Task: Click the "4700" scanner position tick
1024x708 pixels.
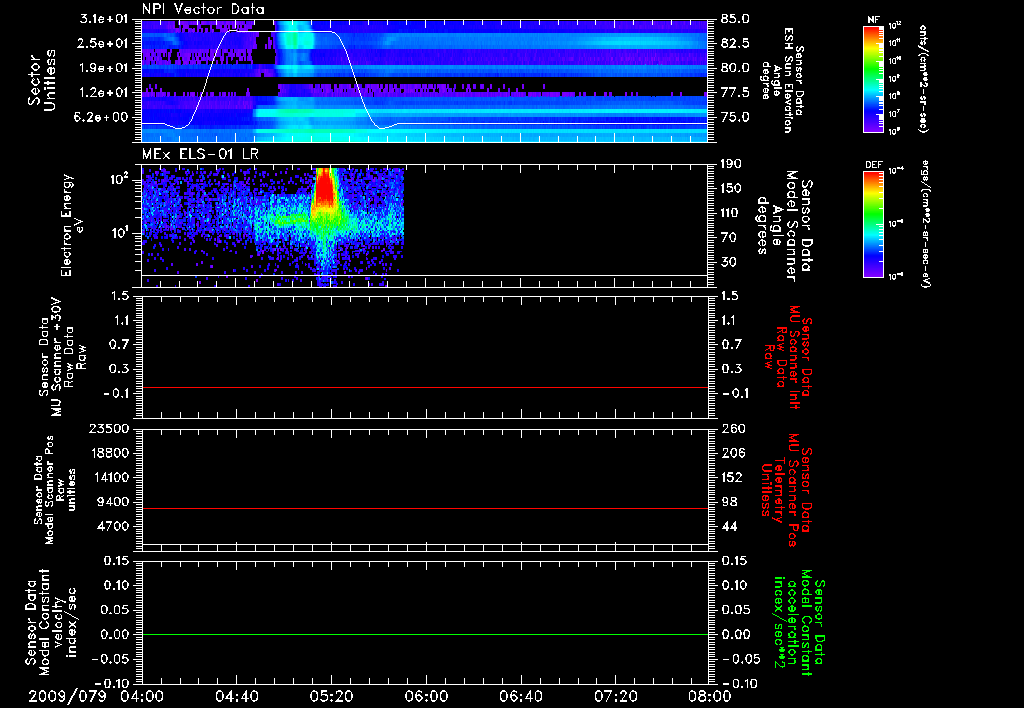Action: coord(113,526)
